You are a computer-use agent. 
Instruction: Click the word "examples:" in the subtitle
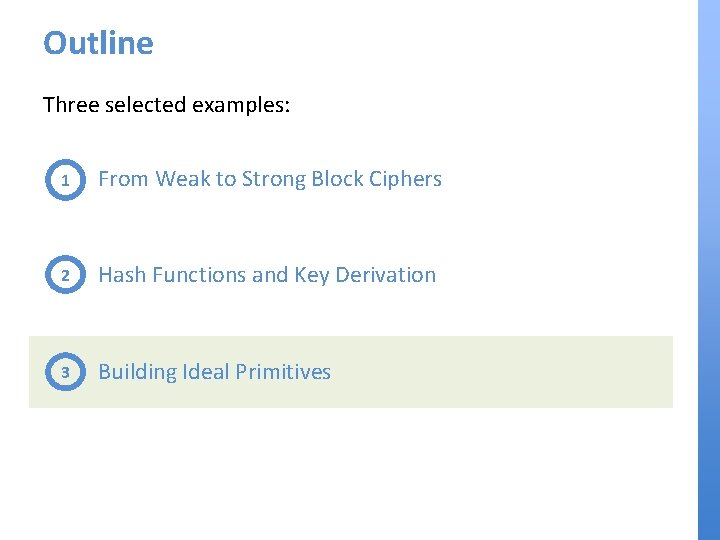(244, 105)
